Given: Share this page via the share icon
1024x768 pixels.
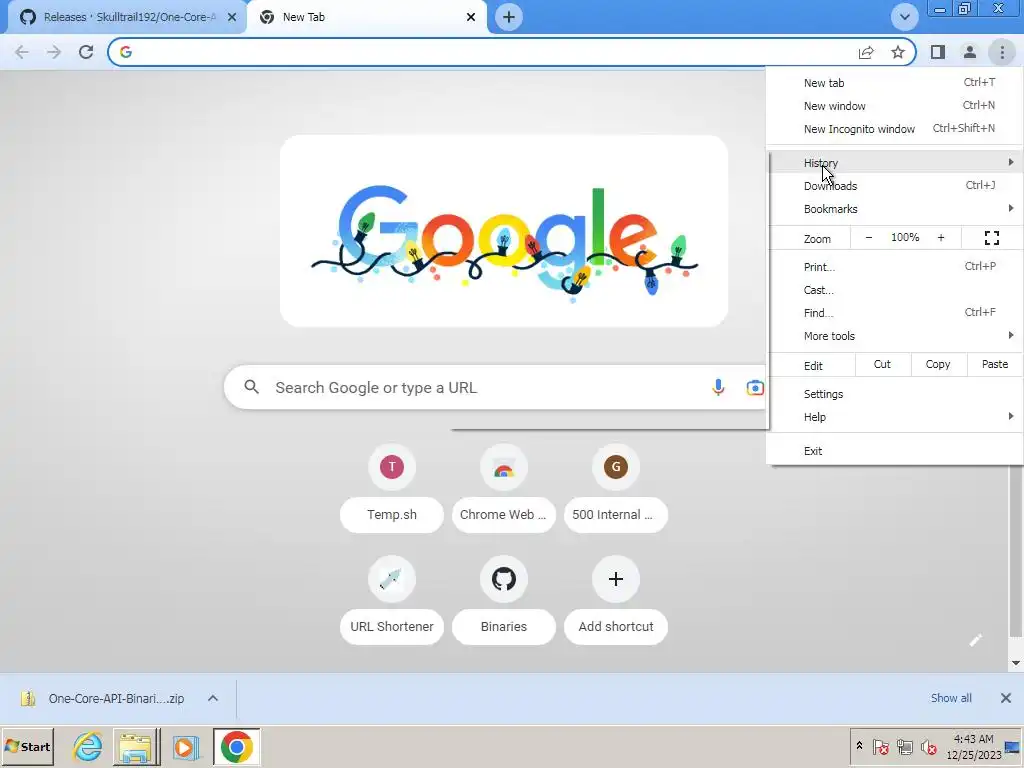Looking at the screenshot, I should click(x=866, y=52).
